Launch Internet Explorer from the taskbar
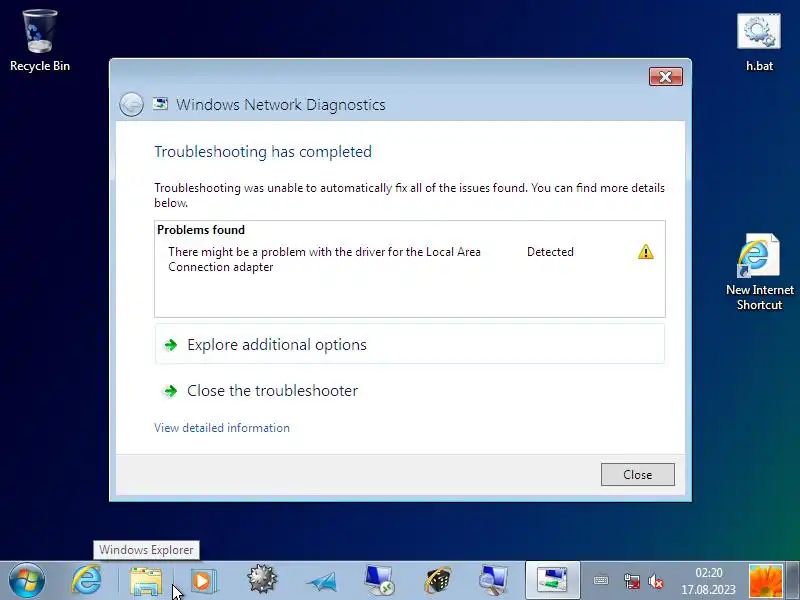The height and width of the screenshot is (600, 800). click(86, 580)
